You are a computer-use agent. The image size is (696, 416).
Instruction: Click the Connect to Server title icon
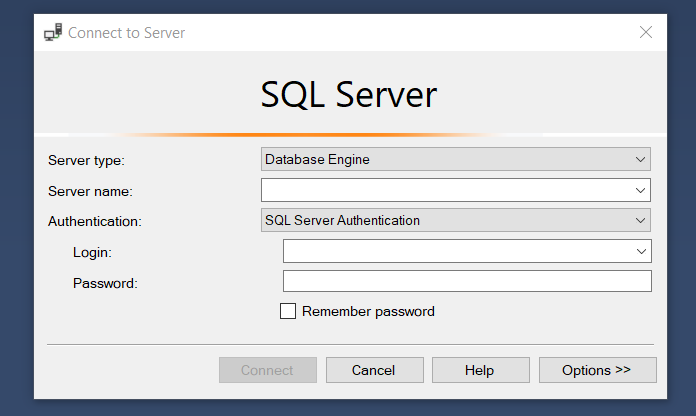(x=53, y=32)
